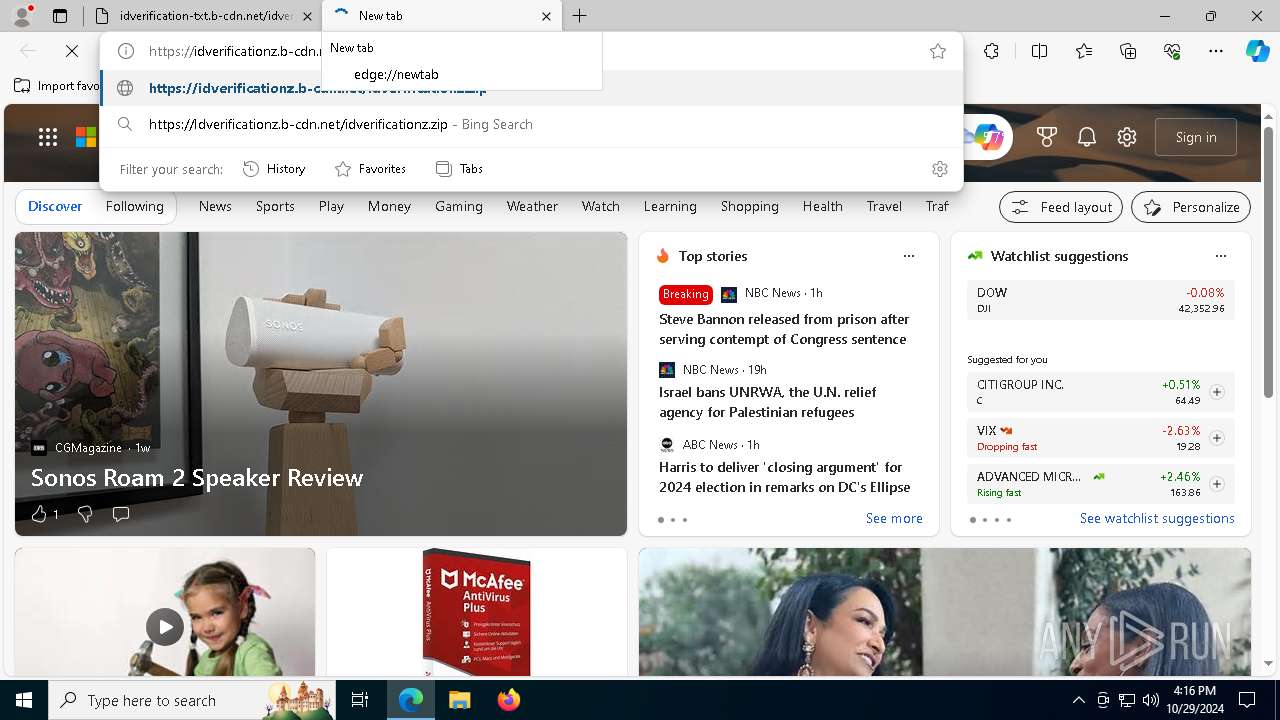Open Collections icon
Image resolution: width=1280 pixels, height=720 pixels.
tap(1128, 51)
